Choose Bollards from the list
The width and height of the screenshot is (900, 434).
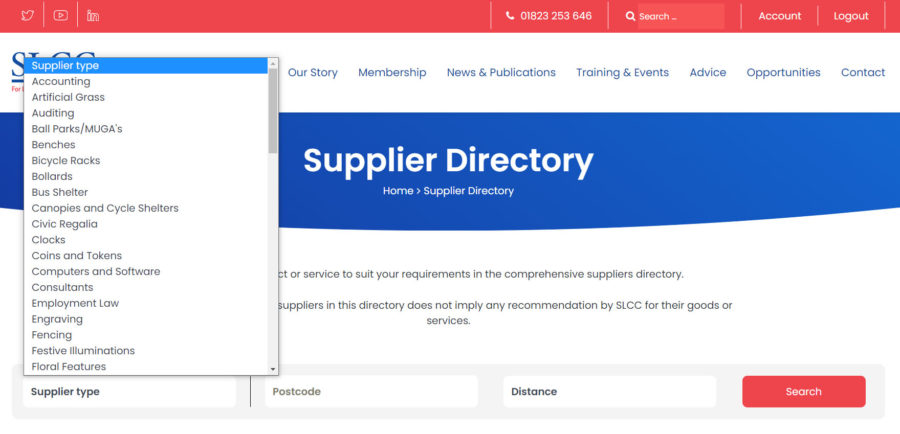pyautogui.click(x=146, y=176)
